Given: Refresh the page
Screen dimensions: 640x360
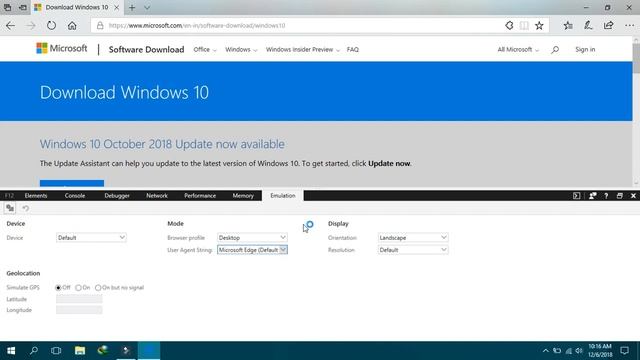Looking at the screenshot, I should click(x=51, y=25).
